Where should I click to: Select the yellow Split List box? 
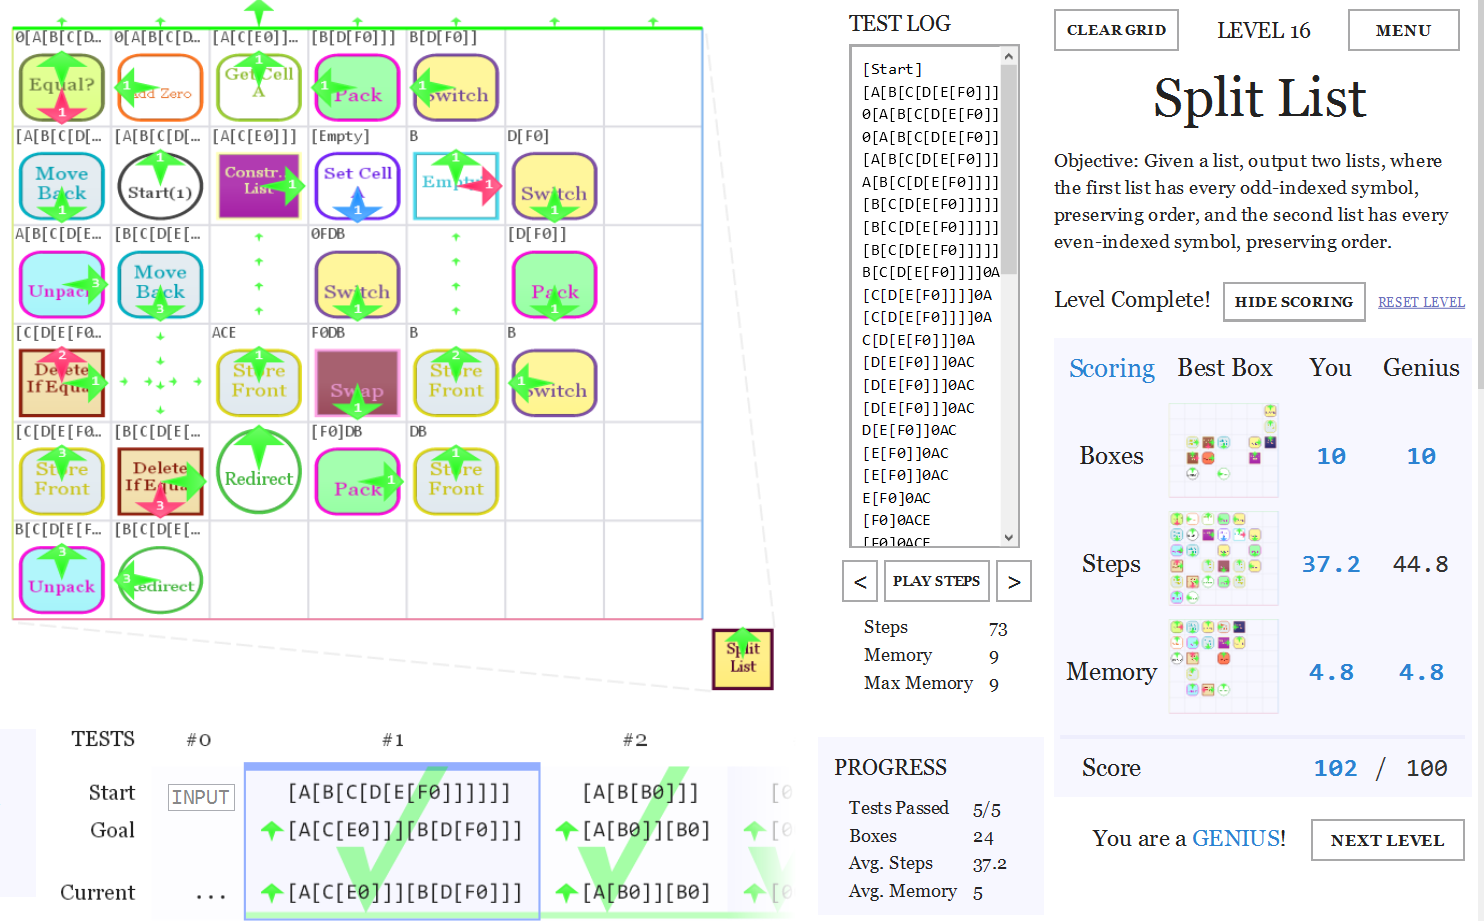click(742, 659)
